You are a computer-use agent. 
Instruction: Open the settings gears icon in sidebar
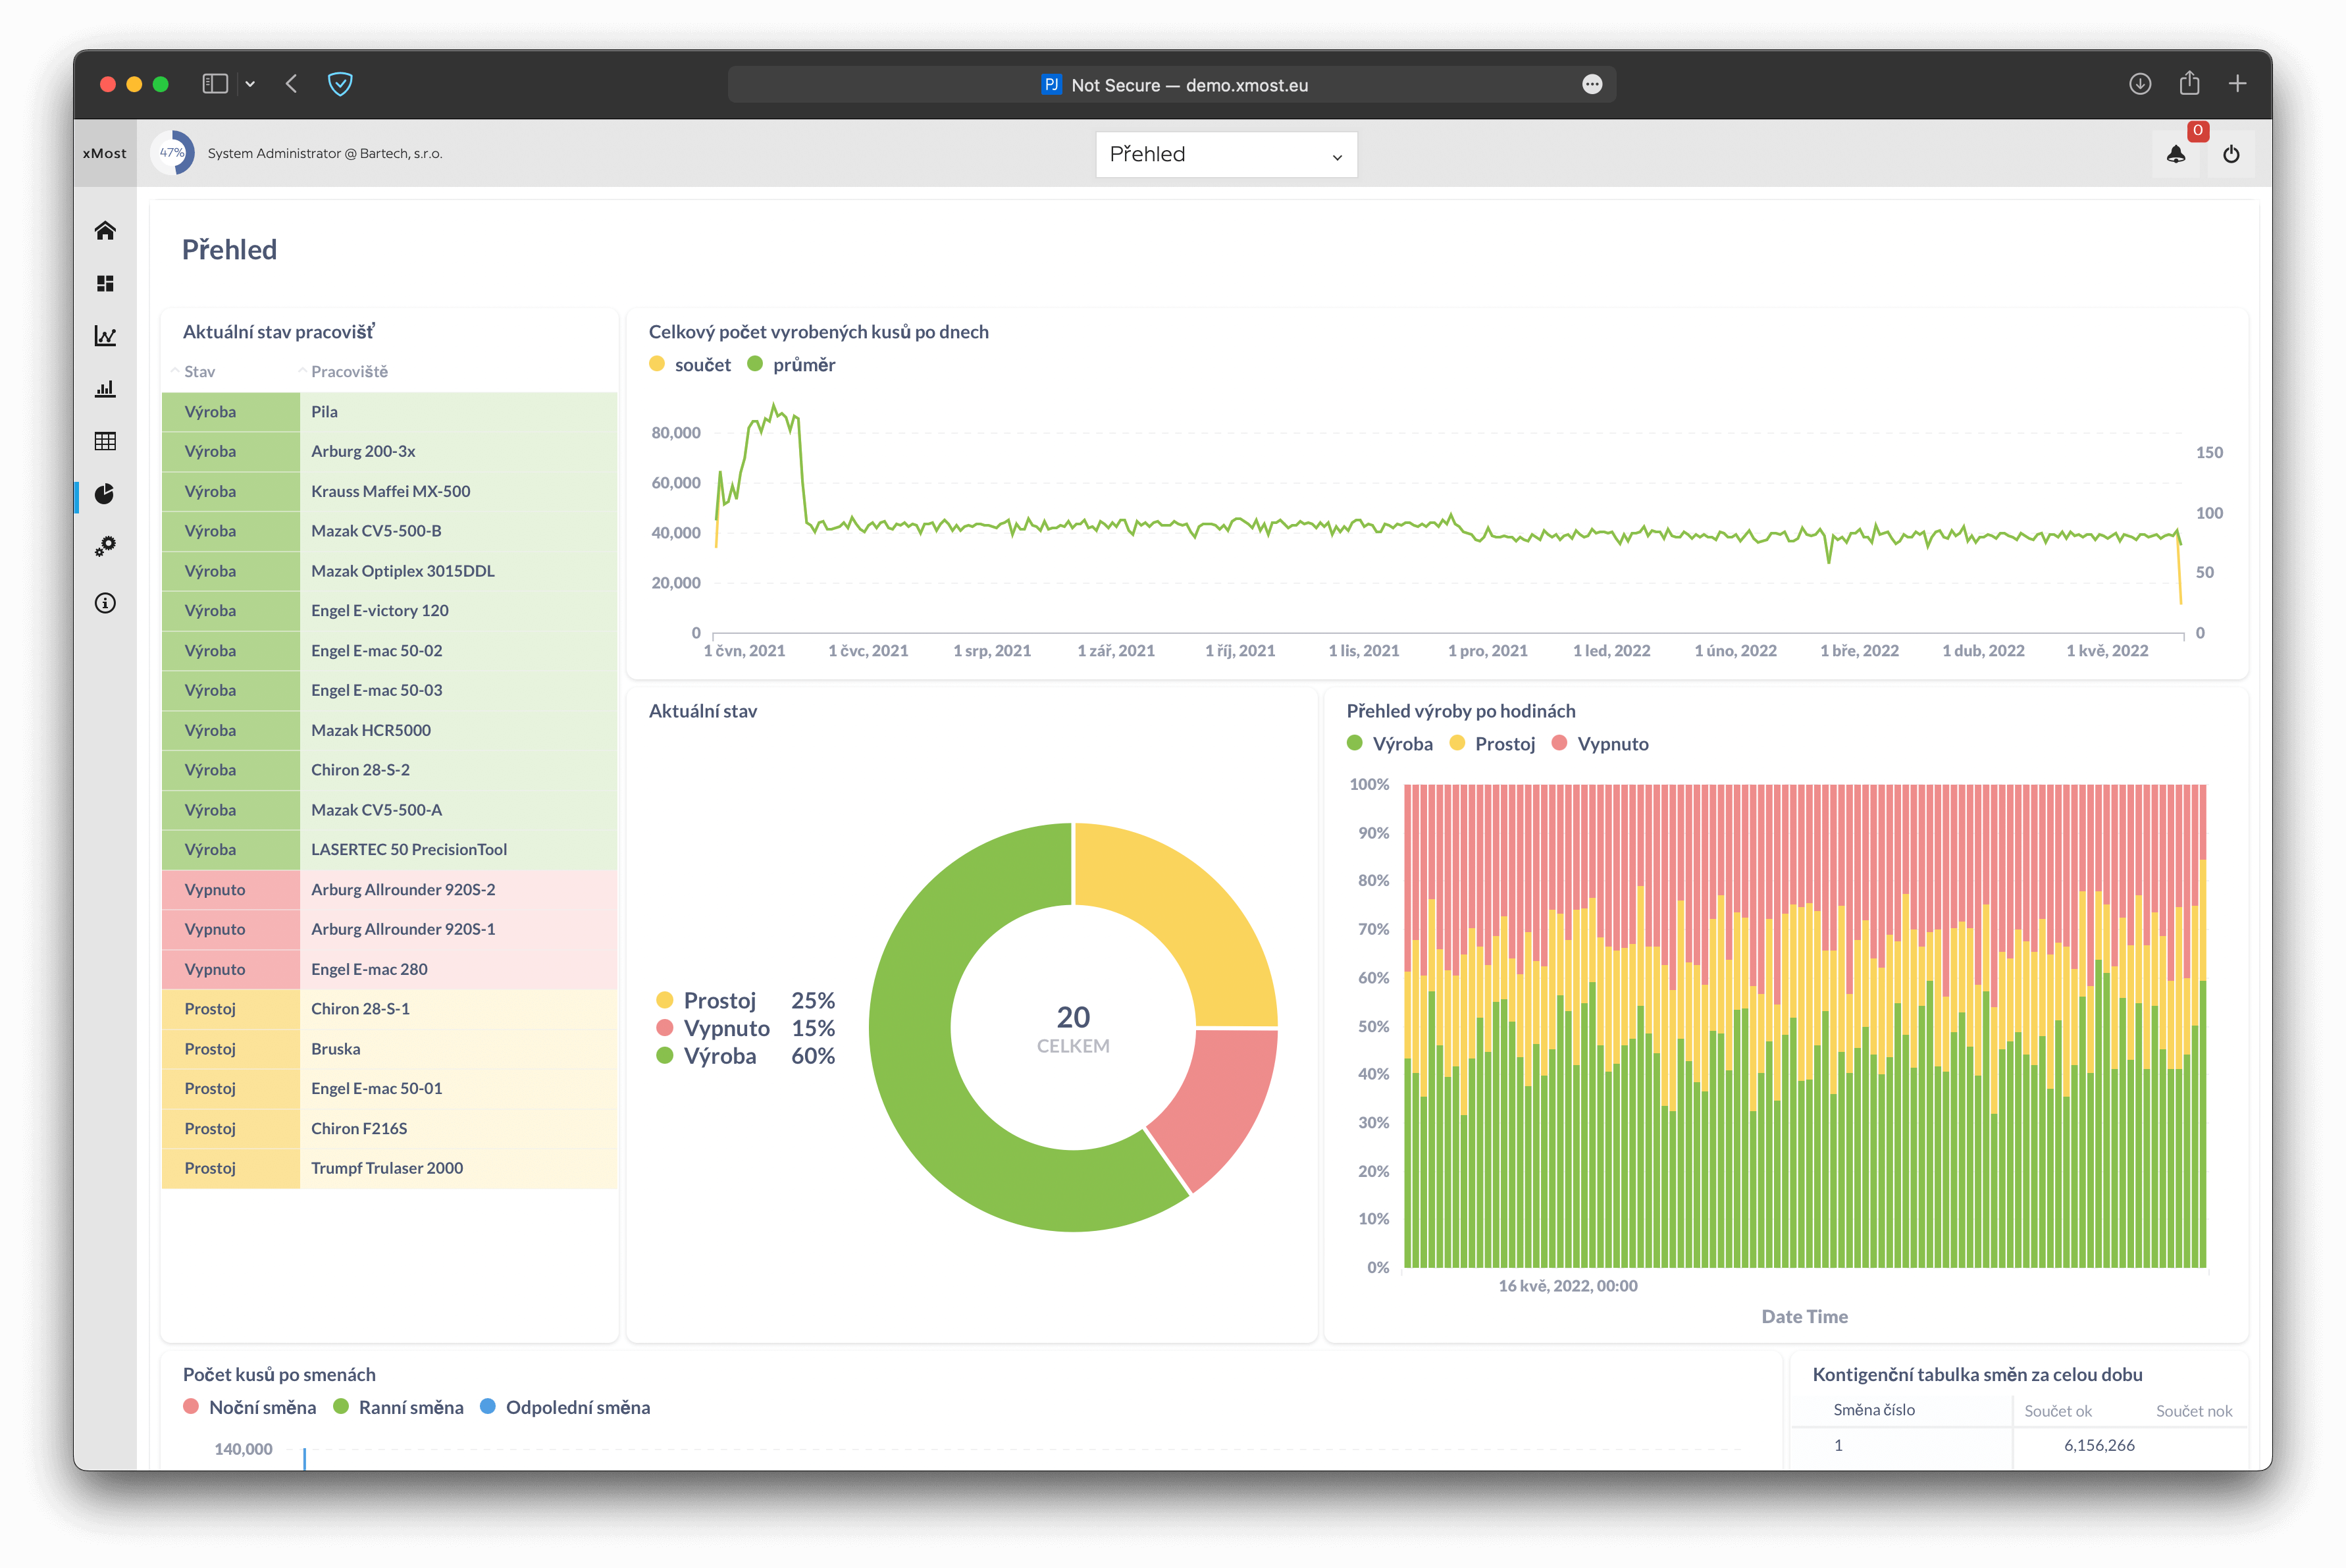tap(105, 546)
